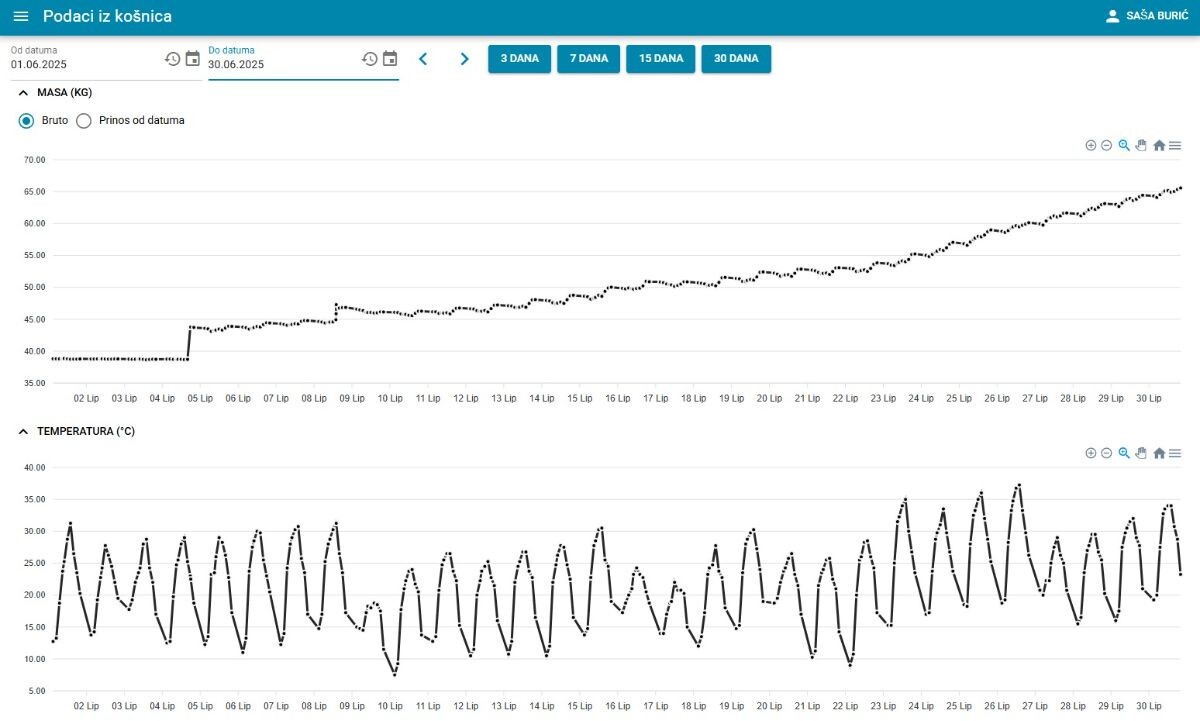Select the Bruto radio option
The height and width of the screenshot is (721, 1200).
click(x=27, y=121)
